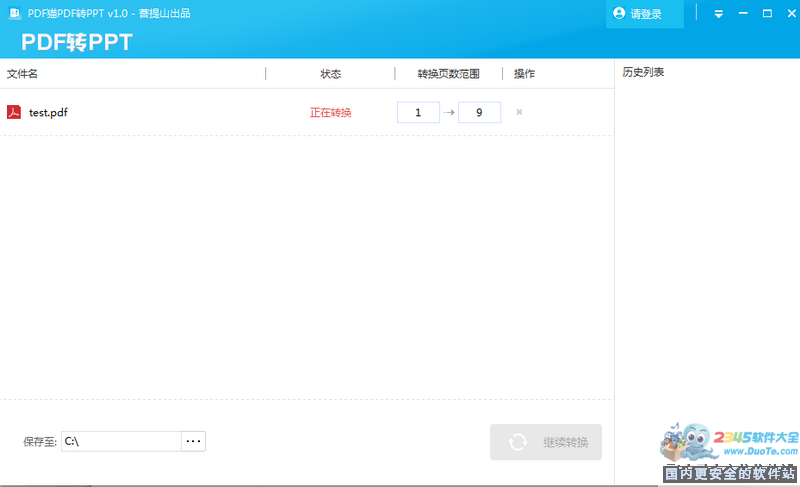Image resolution: width=800 pixels, height=487 pixels.
Task: Click the 状态 column header
Action: tap(331, 74)
